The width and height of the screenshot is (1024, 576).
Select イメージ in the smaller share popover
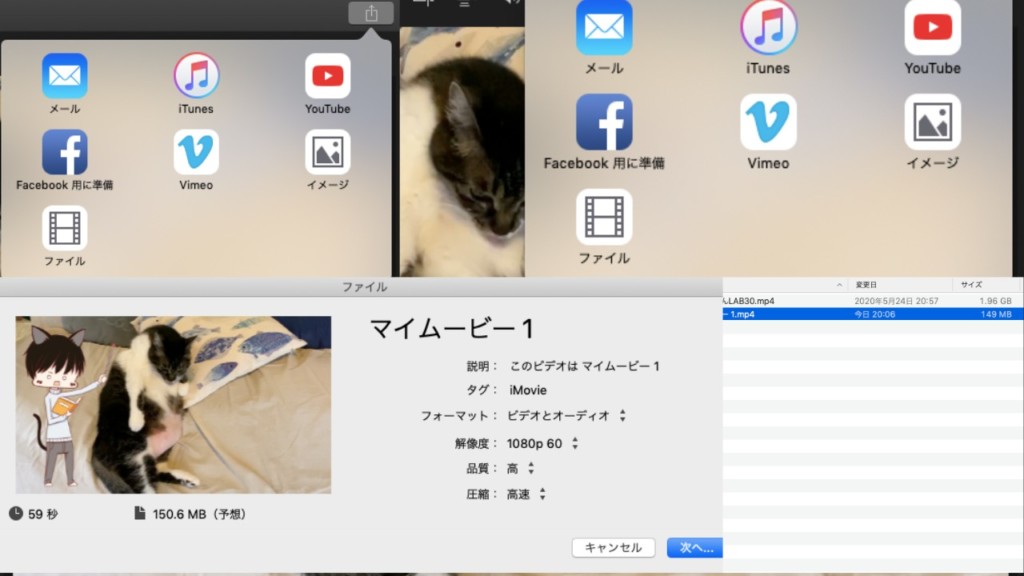tap(327, 160)
